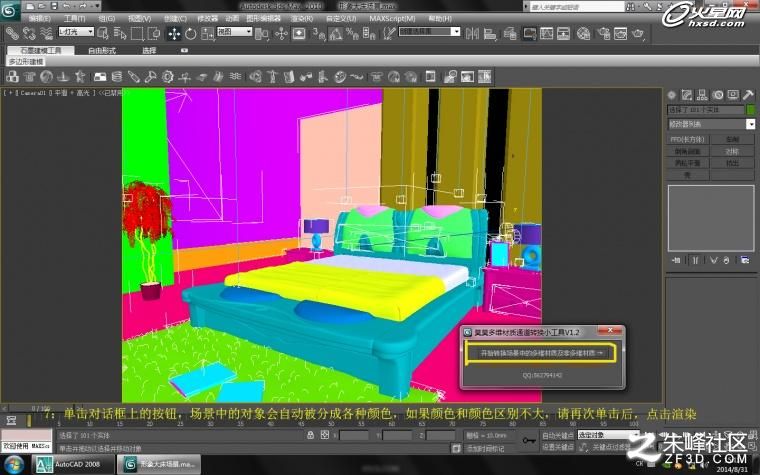Activate the Select and Rotate tool
This screenshot has width=760, height=475.
tap(190, 33)
